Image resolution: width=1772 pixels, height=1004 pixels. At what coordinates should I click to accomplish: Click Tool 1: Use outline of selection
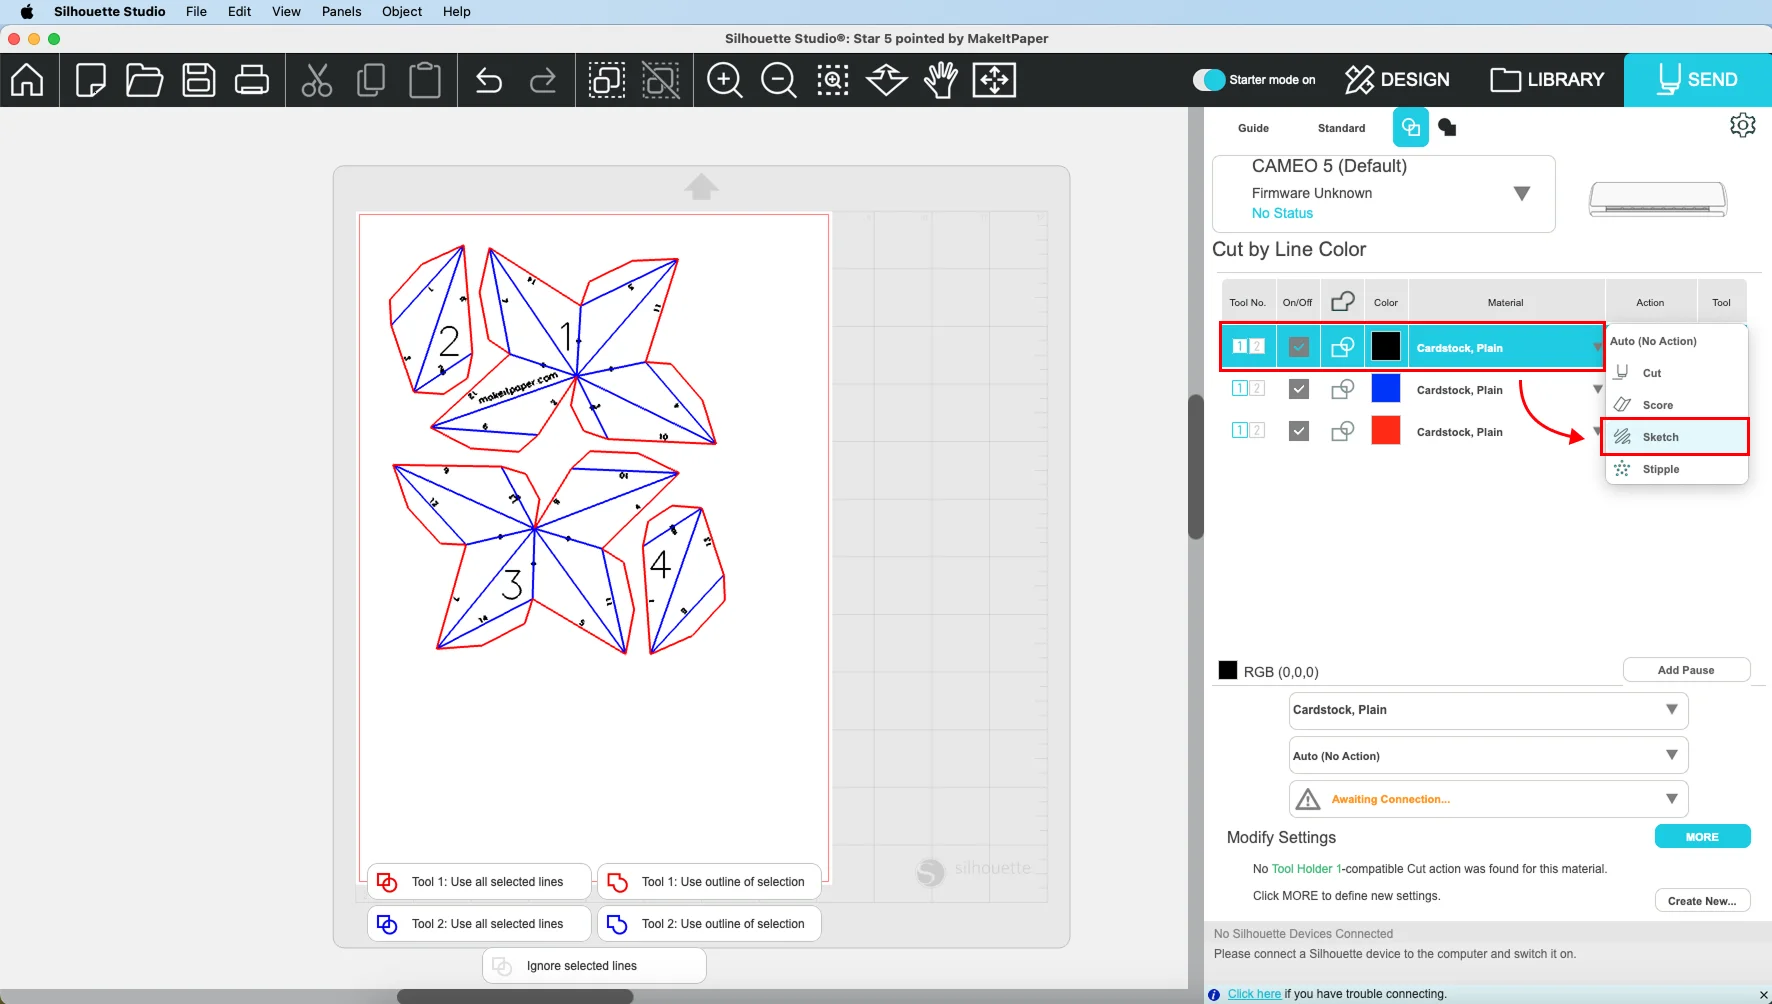(709, 882)
